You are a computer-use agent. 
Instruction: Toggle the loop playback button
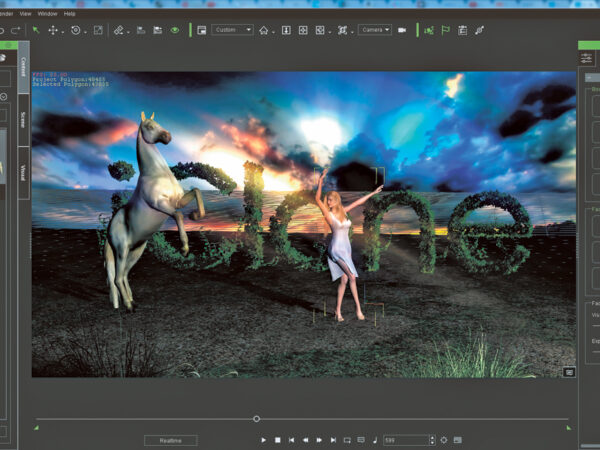click(x=347, y=440)
